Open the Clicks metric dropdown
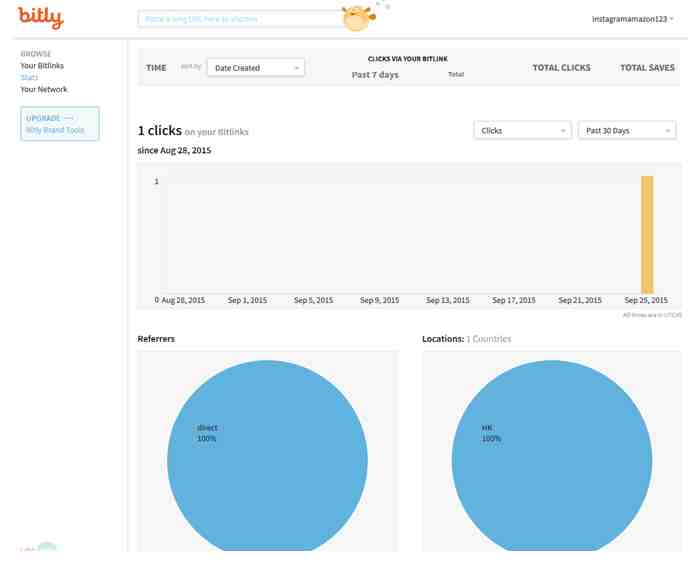This screenshot has width=692, height=575. 522,131
